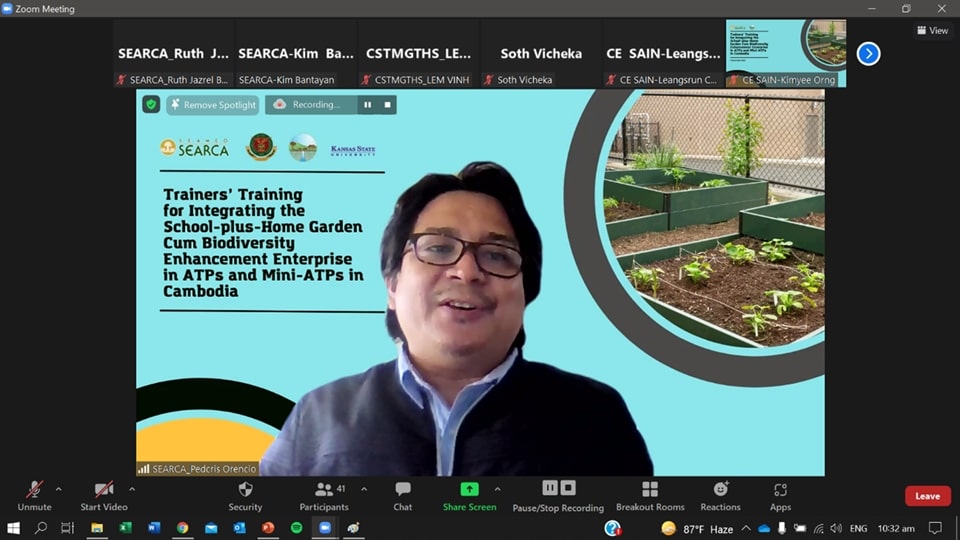Open the Apps panel
960x540 pixels.
pos(780,490)
